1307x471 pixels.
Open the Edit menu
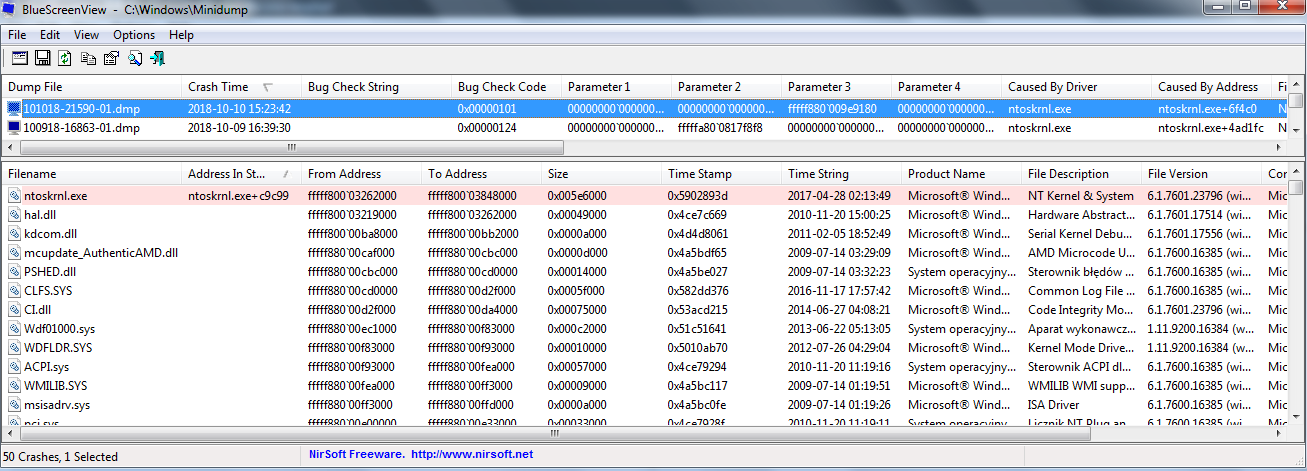pyautogui.click(x=50, y=35)
